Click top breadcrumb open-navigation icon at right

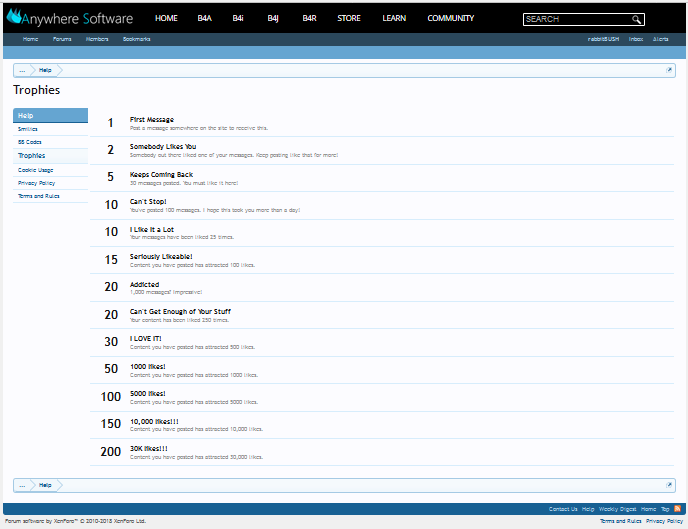pyautogui.click(x=669, y=70)
